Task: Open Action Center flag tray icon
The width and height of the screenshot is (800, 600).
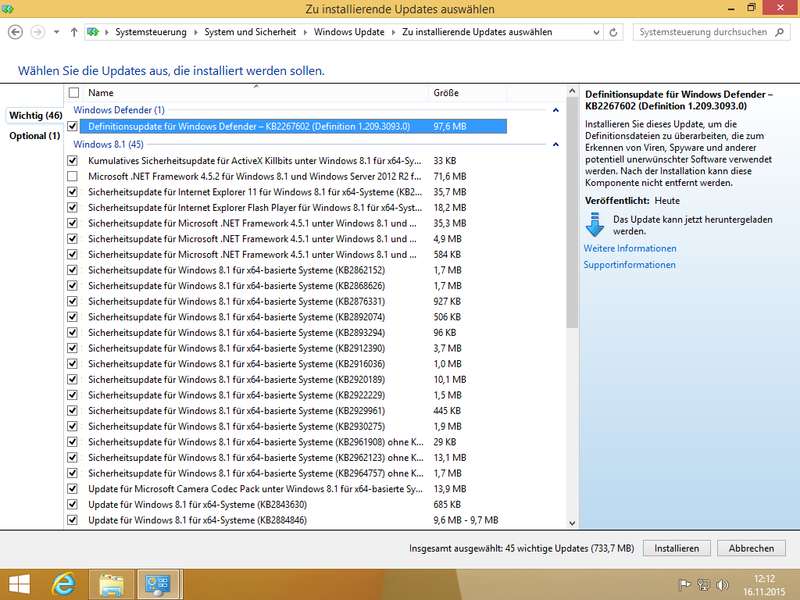Action: tap(685, 585)
